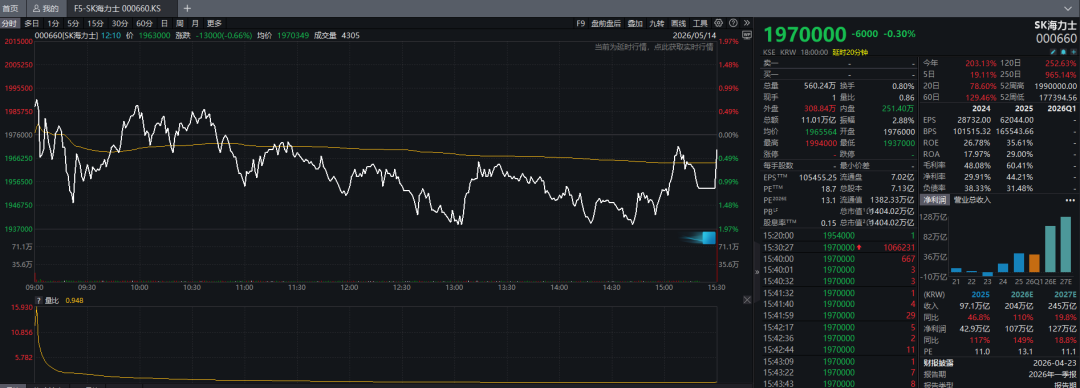
Task: Click the double-chevron collapse icon in chart toolbar
Action: [x=747, y=23]
